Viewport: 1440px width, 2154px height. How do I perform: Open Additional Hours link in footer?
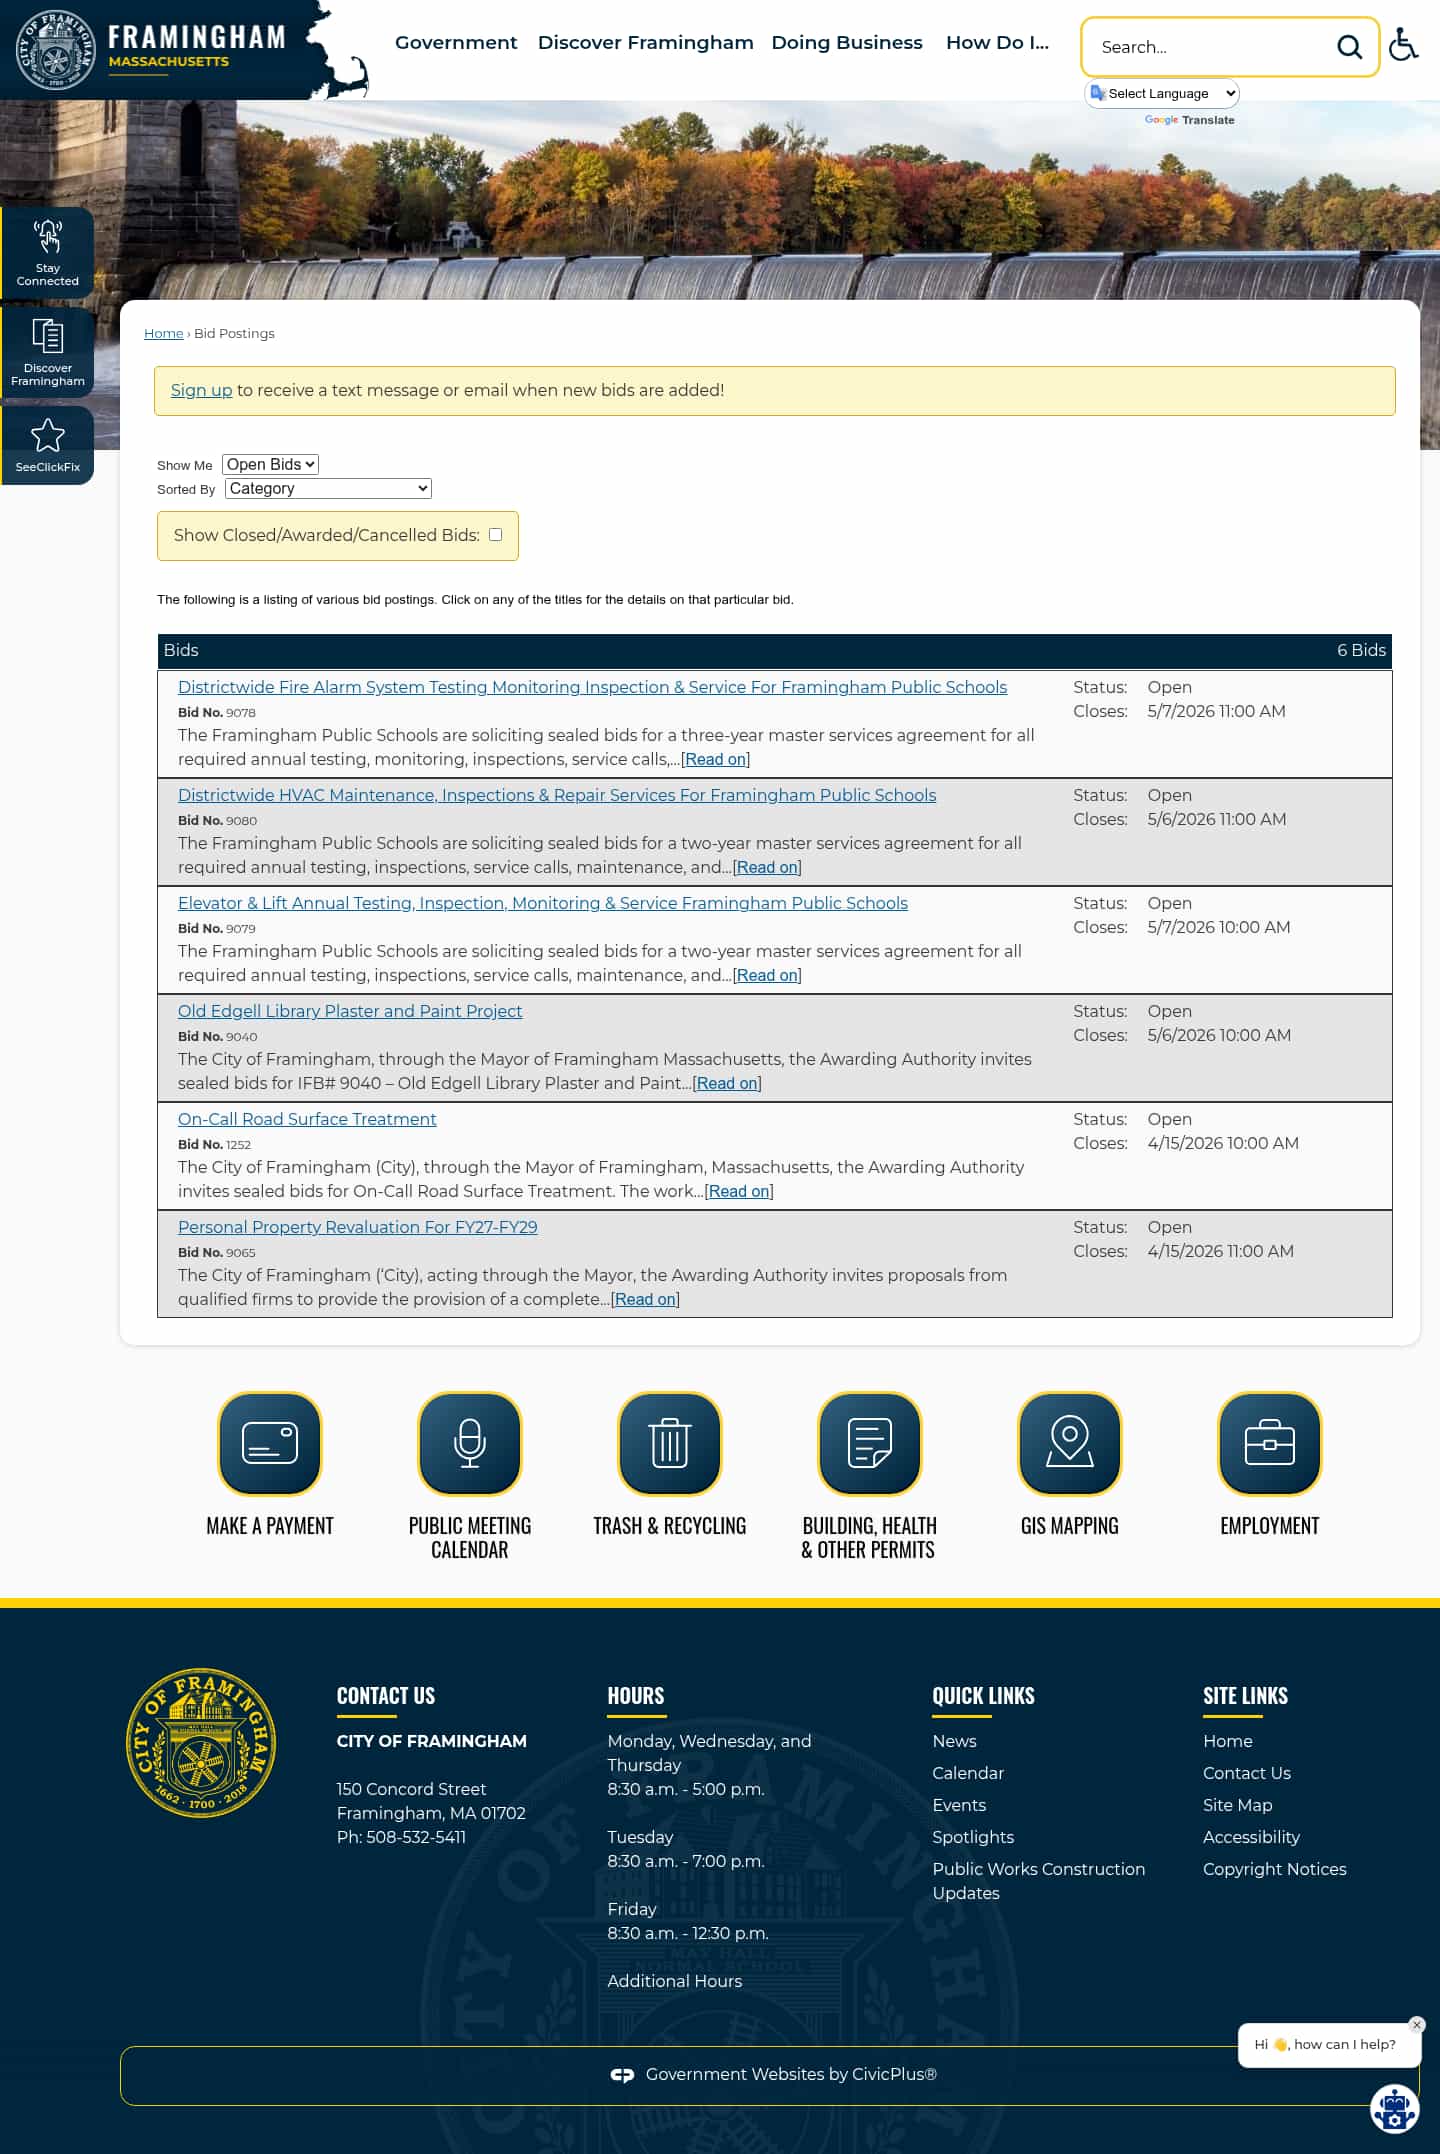point(675,1981)
